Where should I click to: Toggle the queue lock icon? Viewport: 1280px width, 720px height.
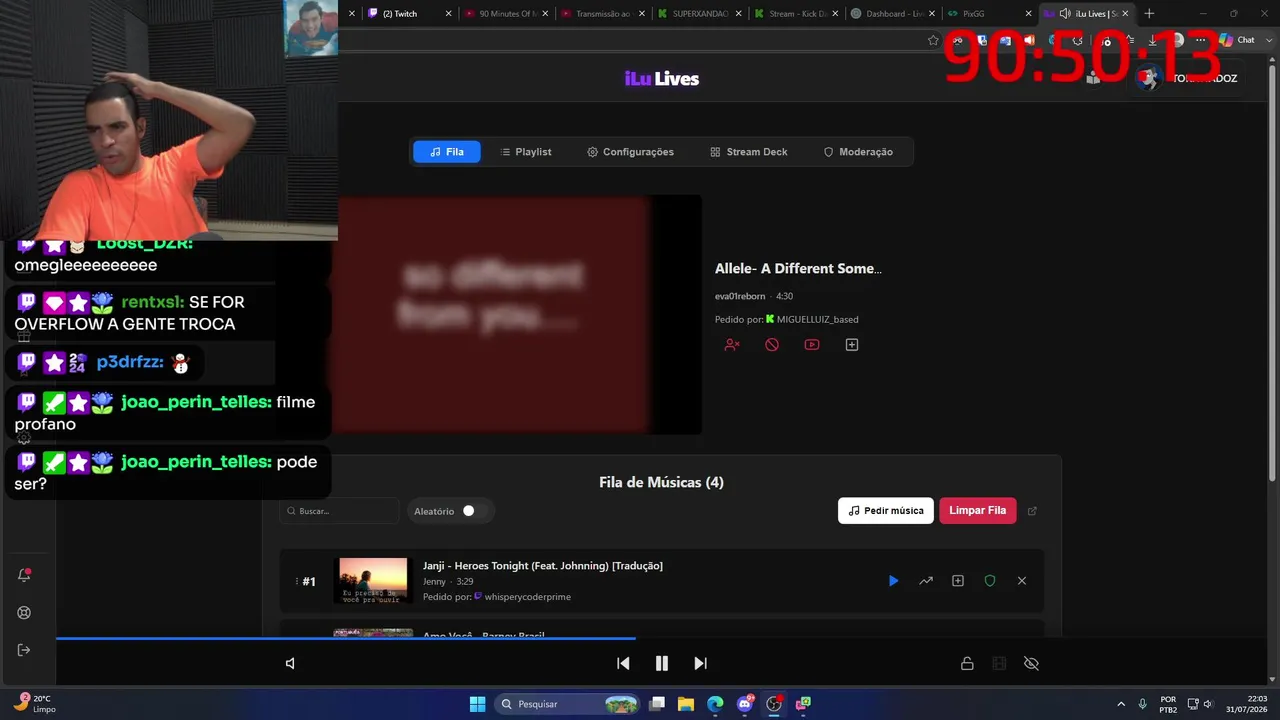pyautogui.click(x=967, y=664)
